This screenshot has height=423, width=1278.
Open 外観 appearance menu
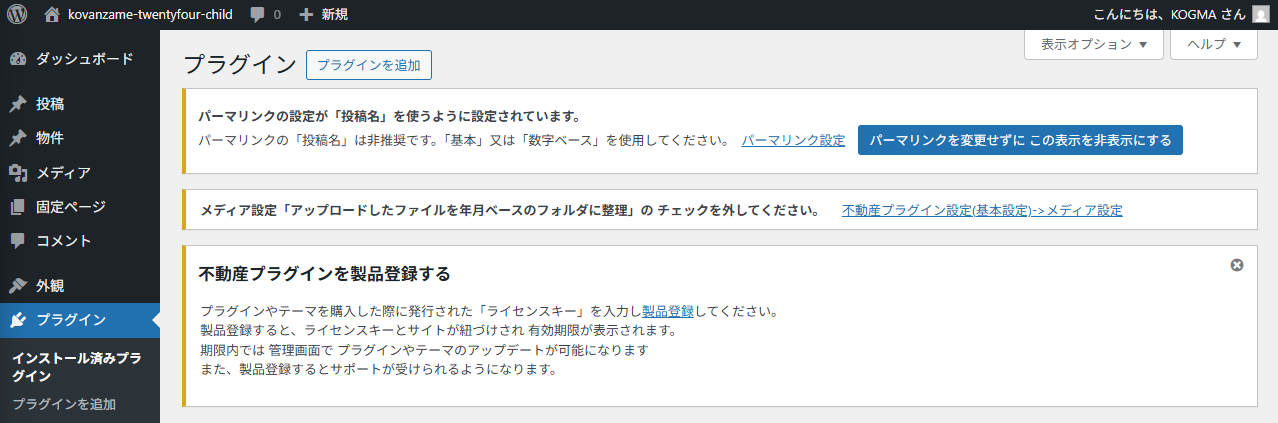50,286
